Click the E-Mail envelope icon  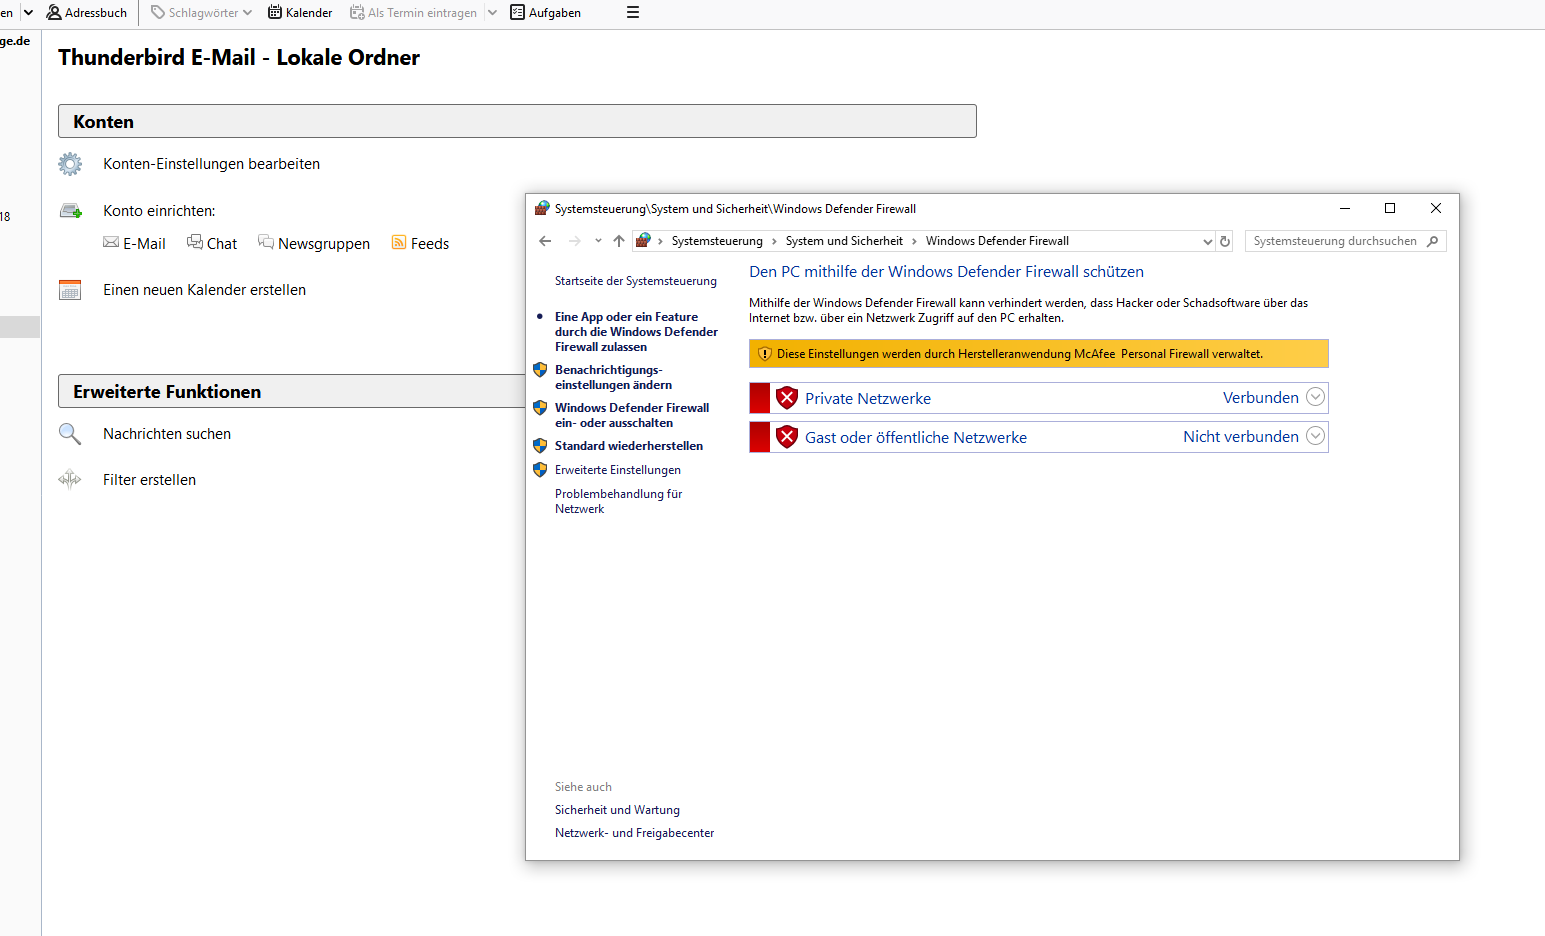coord(111,243)
